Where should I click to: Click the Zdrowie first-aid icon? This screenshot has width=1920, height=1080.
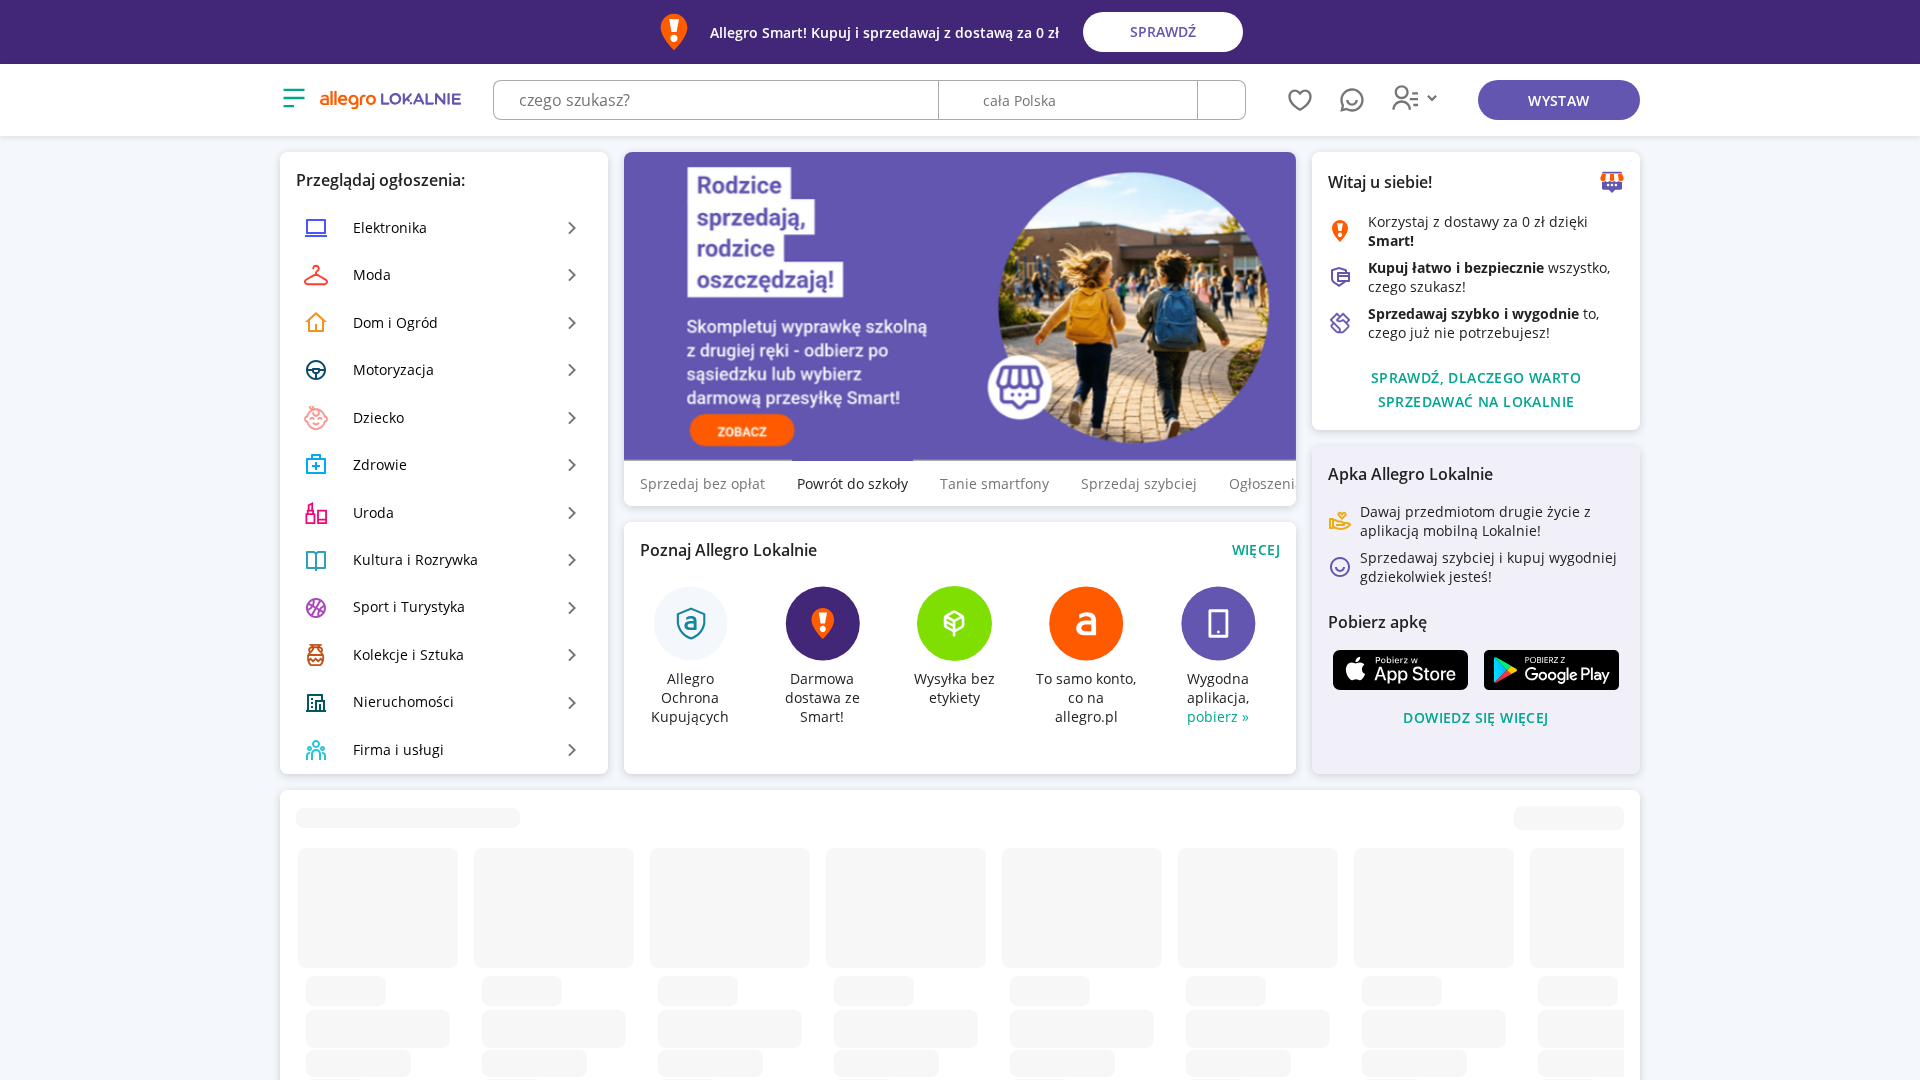click(316, 465)
